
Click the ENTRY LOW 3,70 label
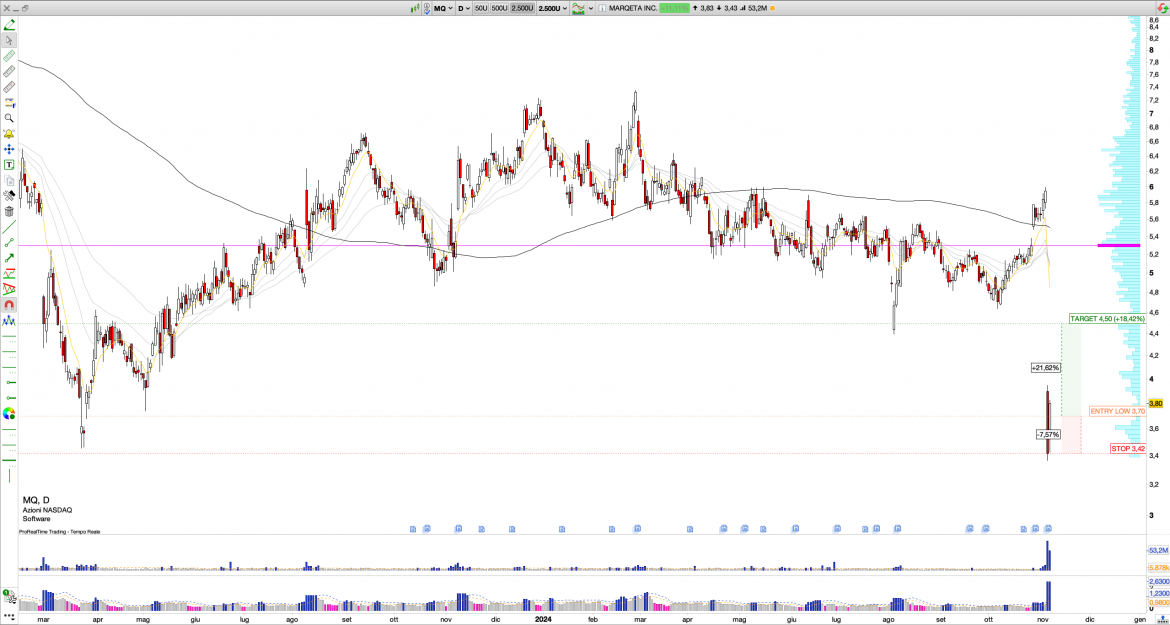[1117, 411]
